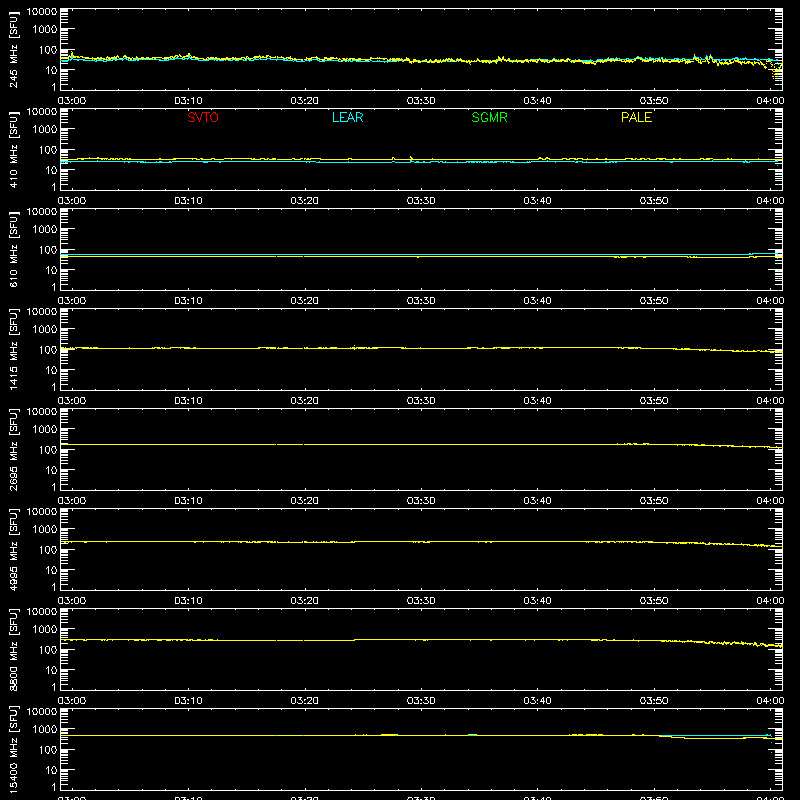This screenshot has height=800, width=800.
Task: Click 03:30 time label under 610 MHz plot
Action: [x=421, y=301]
